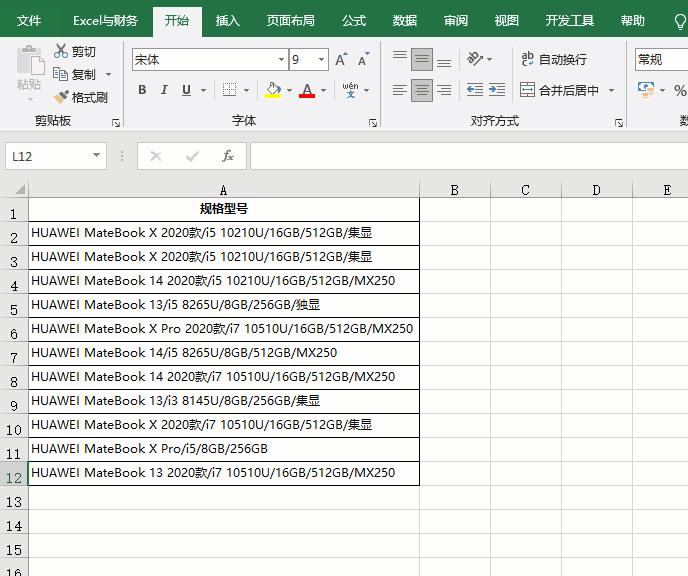
Task: Expand the borders dropdown arrow
Action: (246, 90)
